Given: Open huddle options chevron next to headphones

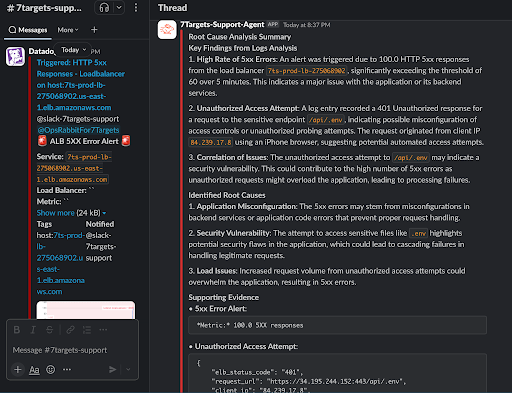Looking at the screenshot, I should (119, 8).
